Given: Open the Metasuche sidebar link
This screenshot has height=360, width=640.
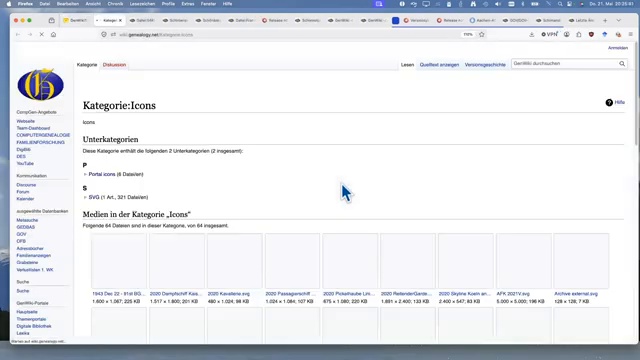Looking at the screenshot, I should [27, 220].
